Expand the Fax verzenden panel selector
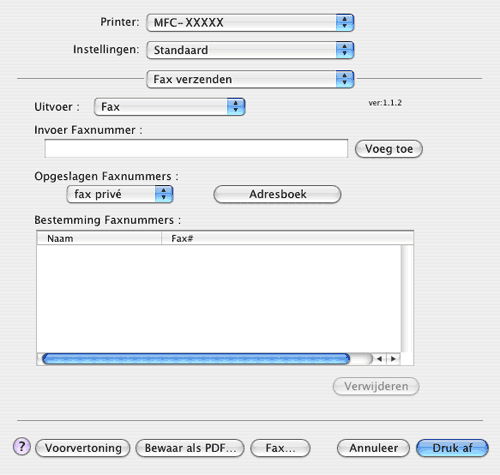Image resolution: width=500 pixels, height=475 pixels. 250,79
